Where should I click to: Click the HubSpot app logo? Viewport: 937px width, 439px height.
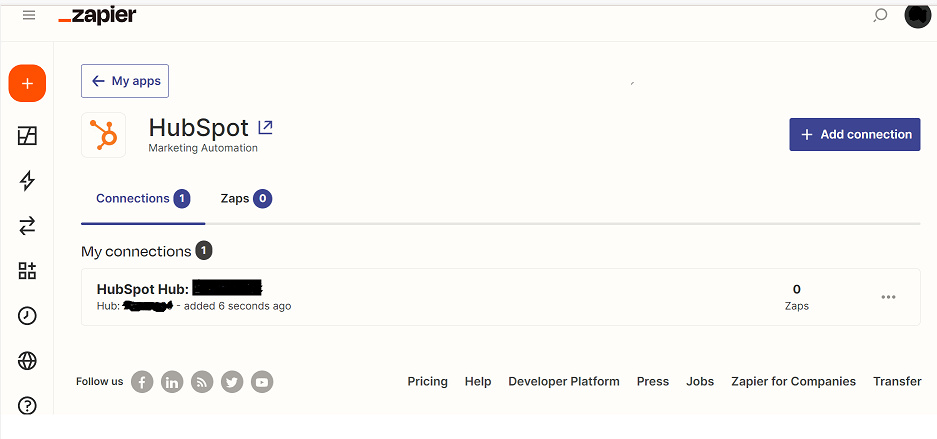[x=103, y=135]
